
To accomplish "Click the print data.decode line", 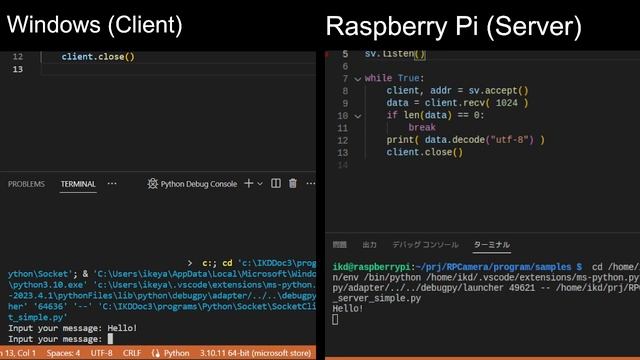I will [x=465, y=140].
